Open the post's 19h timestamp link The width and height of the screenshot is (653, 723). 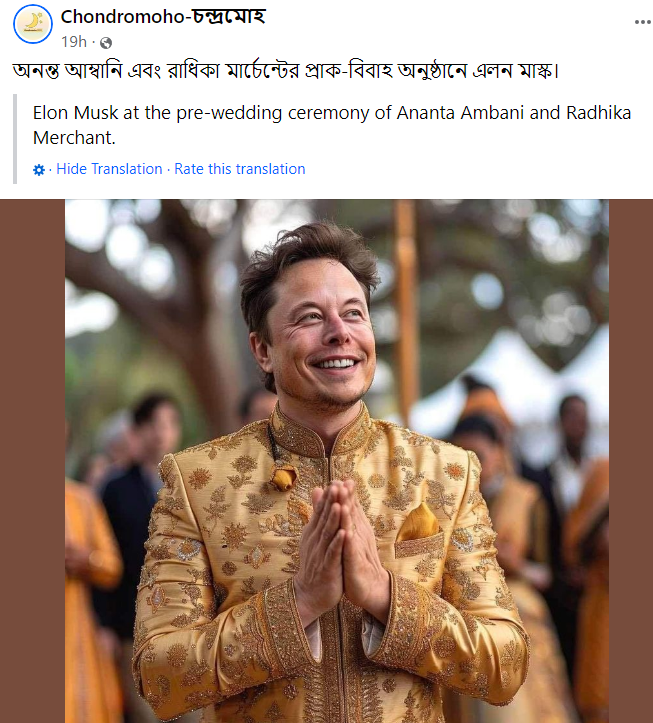[74, 42]
